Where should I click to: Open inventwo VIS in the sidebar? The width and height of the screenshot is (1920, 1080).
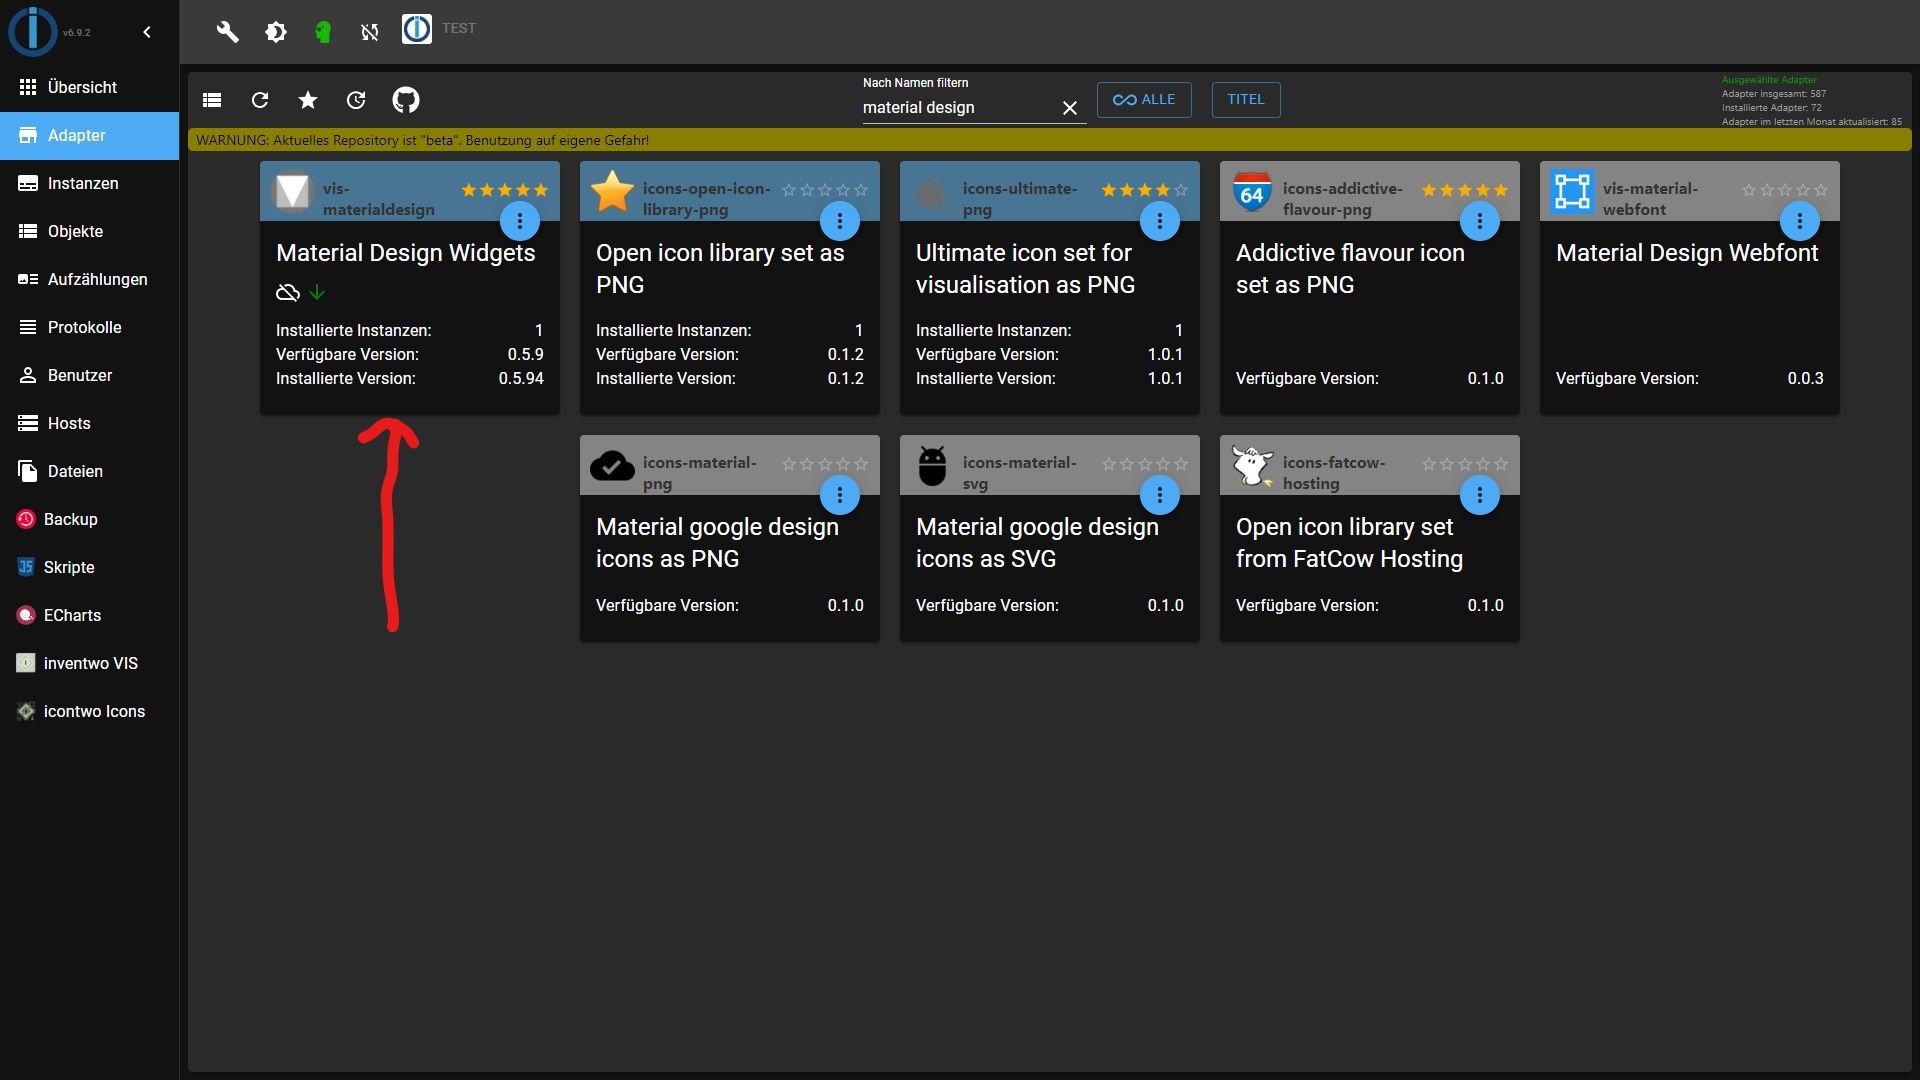pos(90,664)
